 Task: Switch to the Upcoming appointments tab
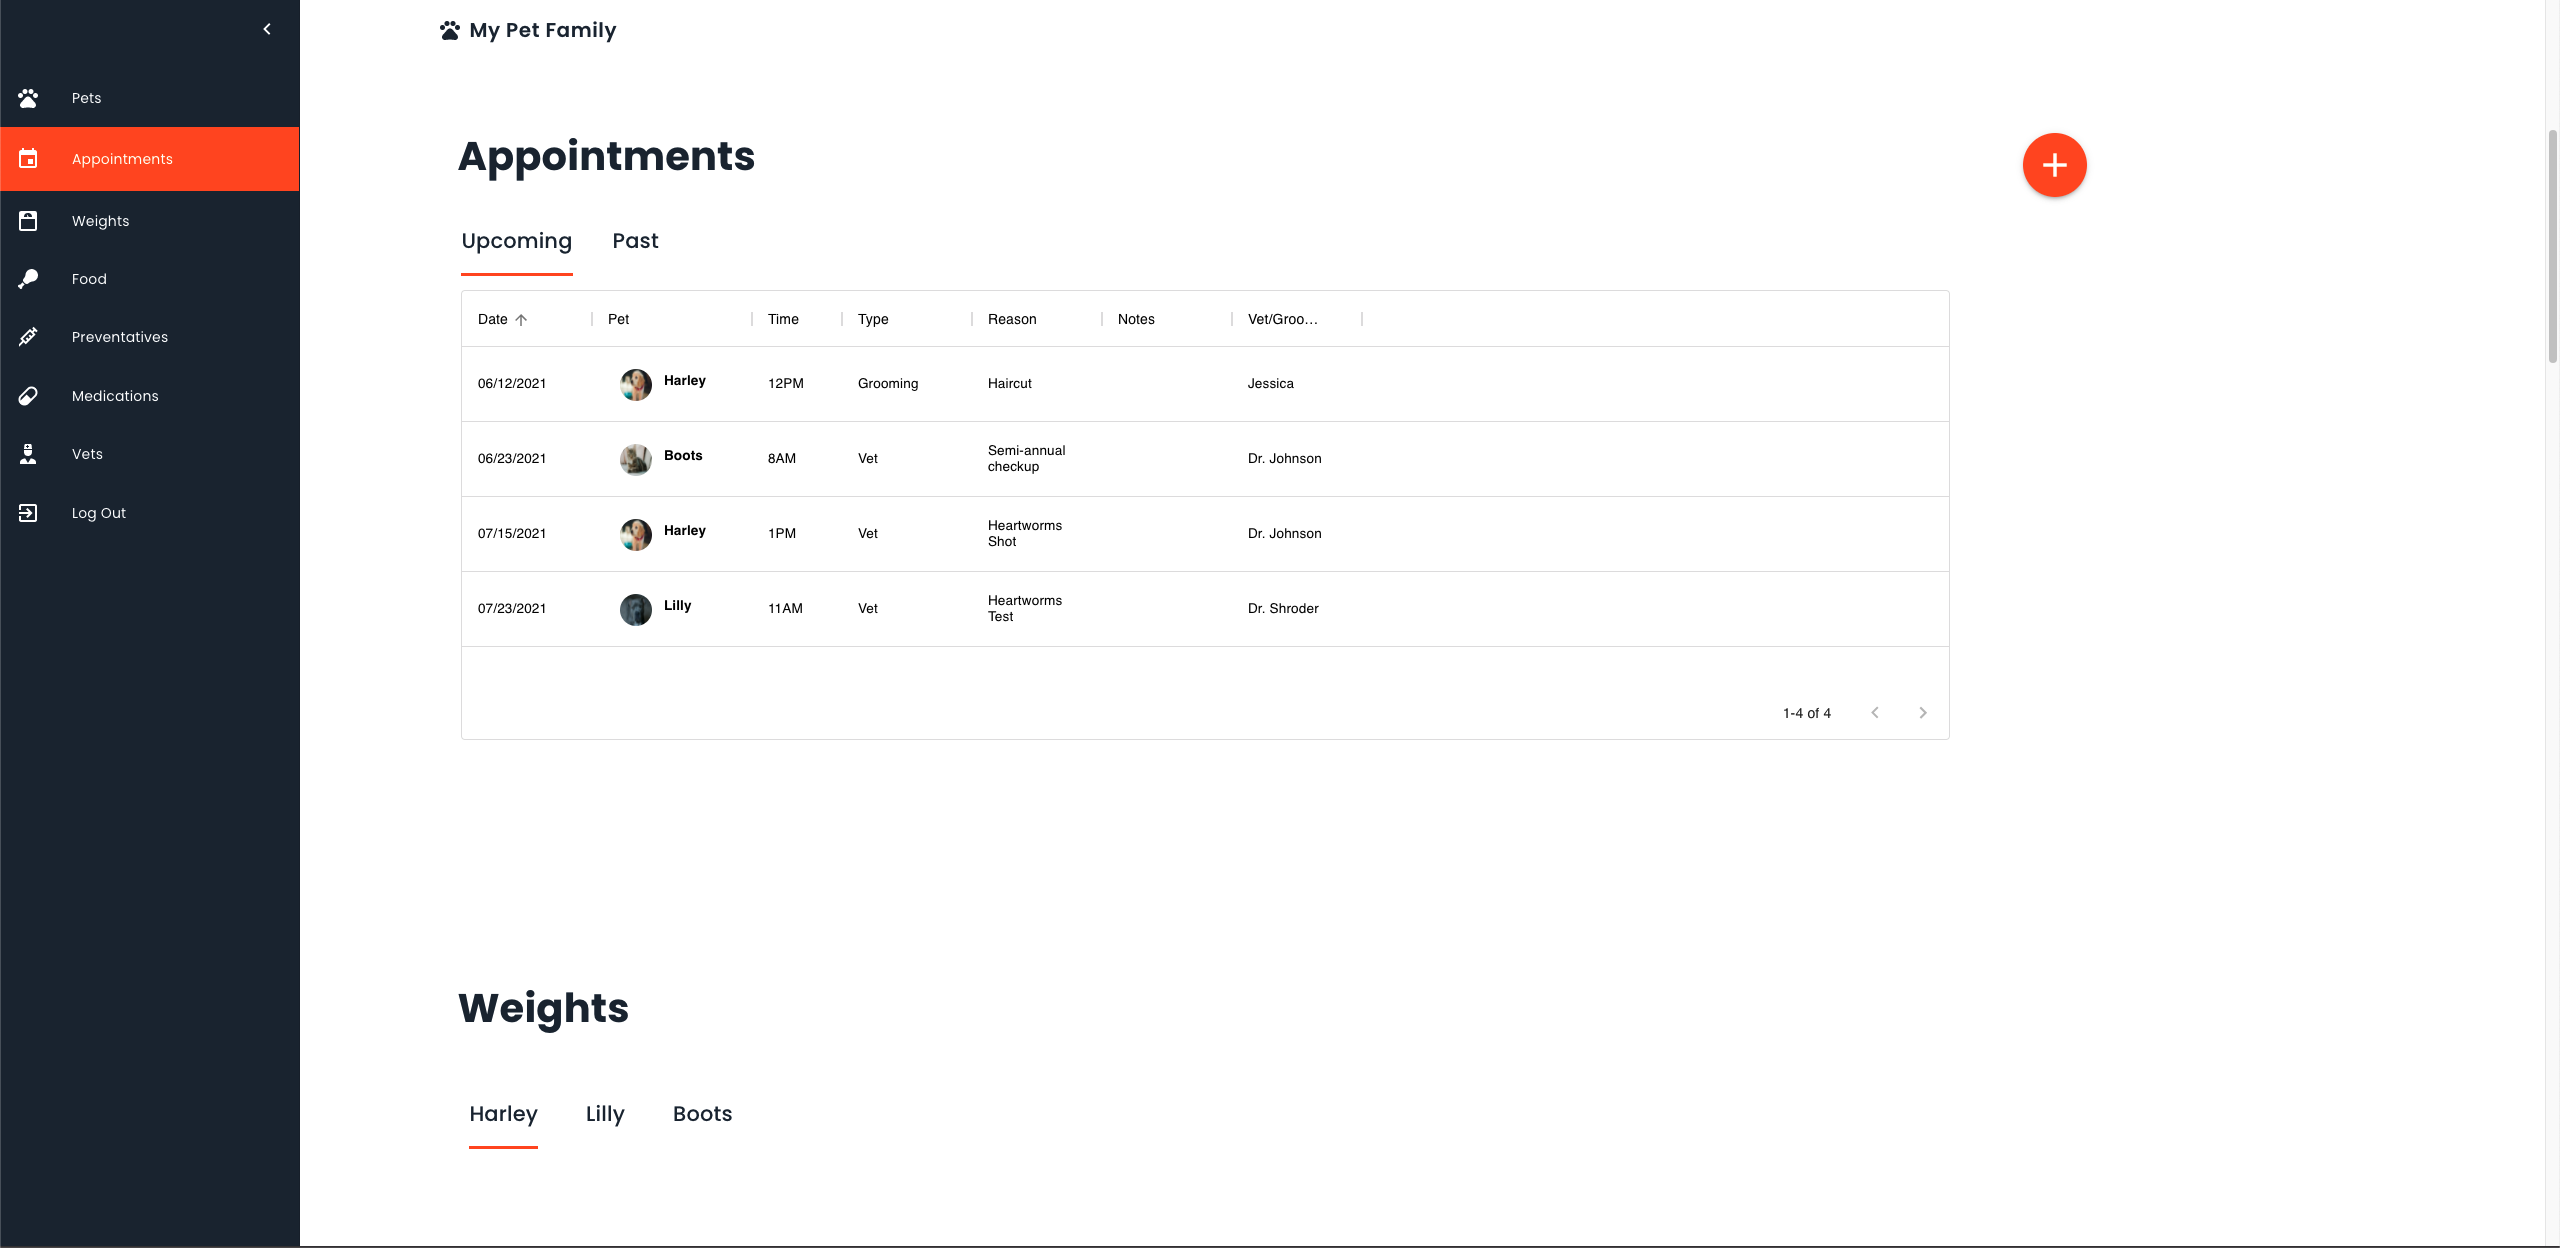click(x=516, y=241)
